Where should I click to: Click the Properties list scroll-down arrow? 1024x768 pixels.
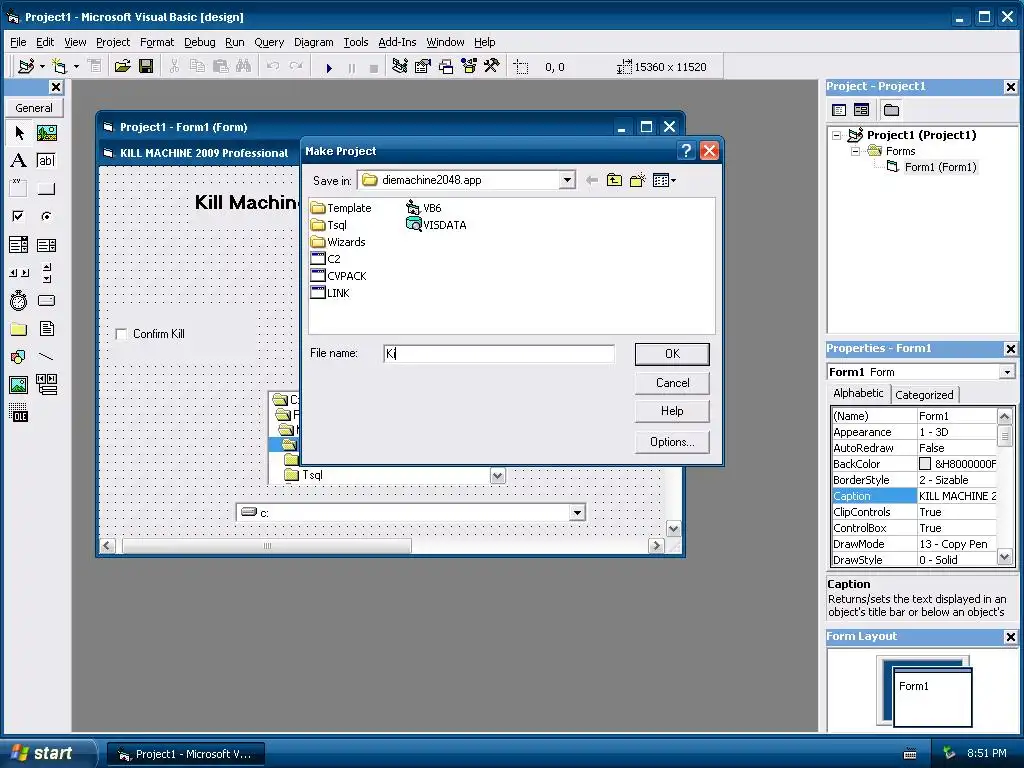click(1004, 558)
